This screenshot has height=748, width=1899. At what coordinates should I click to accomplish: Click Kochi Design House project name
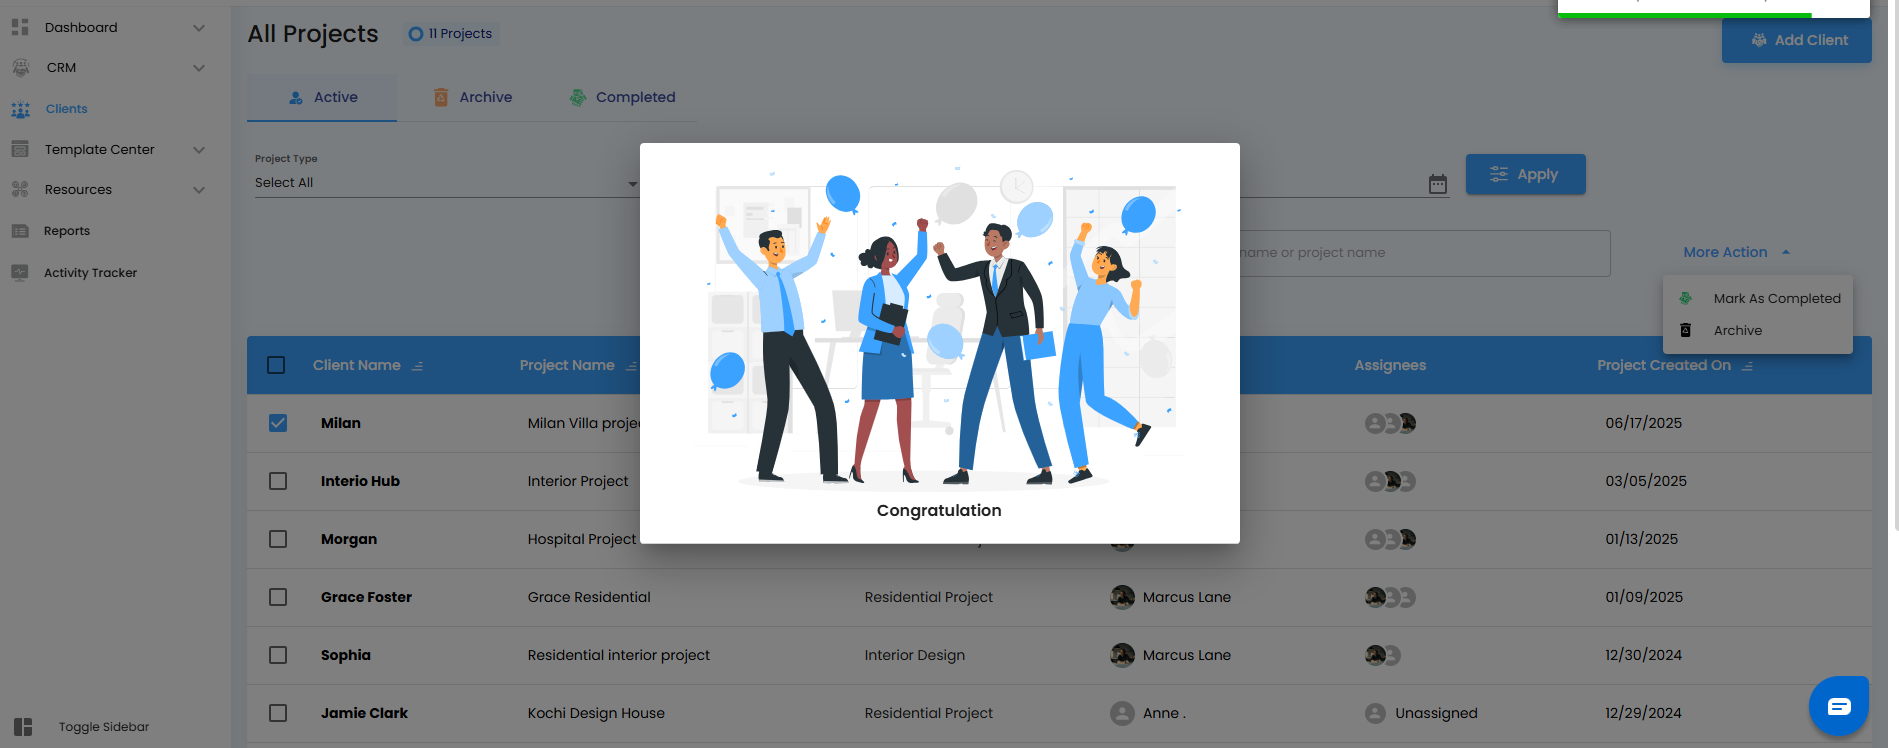(596, 713)
